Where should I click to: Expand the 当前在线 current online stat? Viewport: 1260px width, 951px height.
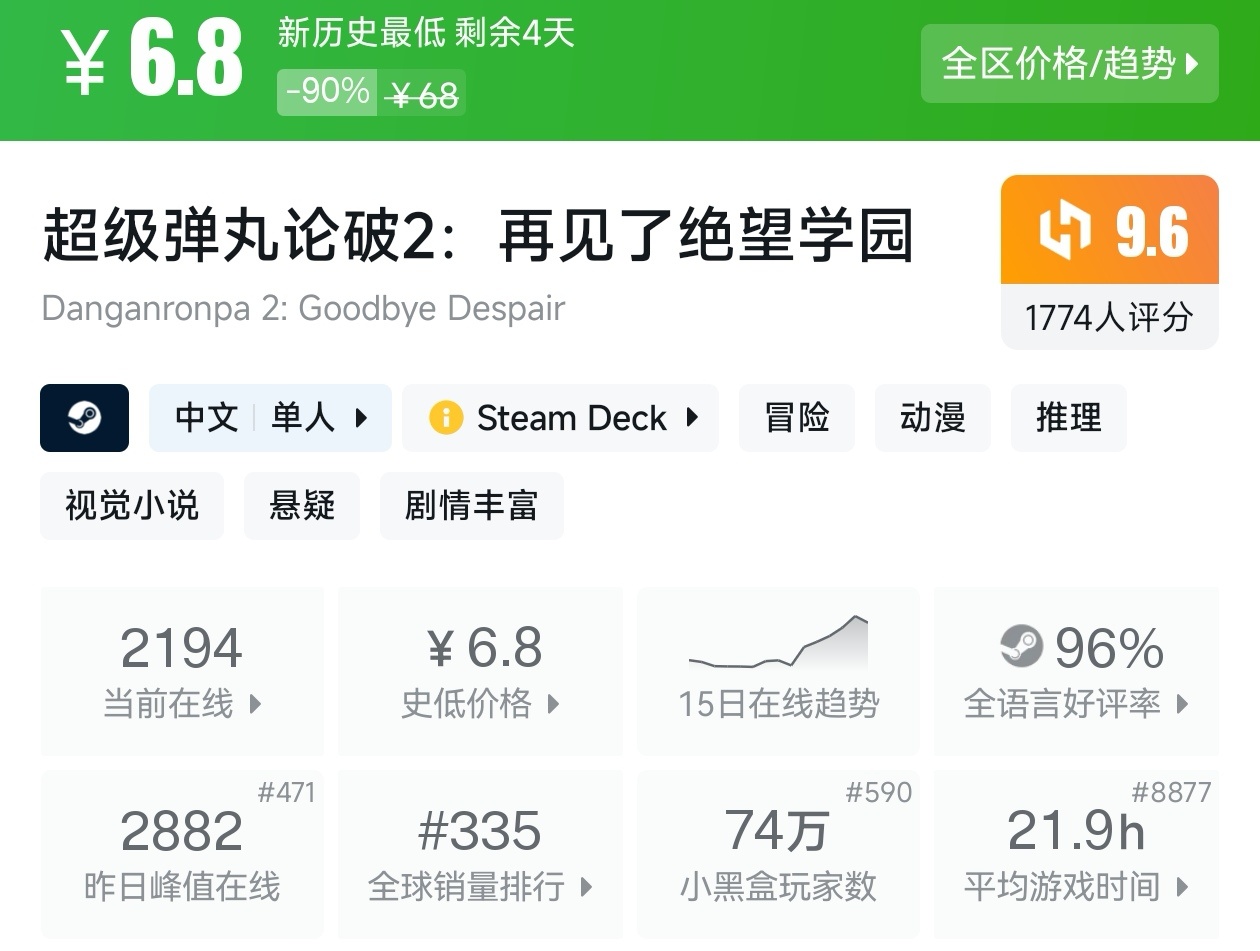point(182,704)
